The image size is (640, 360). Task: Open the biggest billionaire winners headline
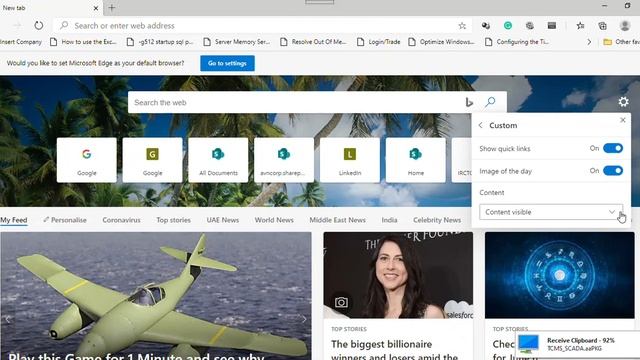click(395, 350)
